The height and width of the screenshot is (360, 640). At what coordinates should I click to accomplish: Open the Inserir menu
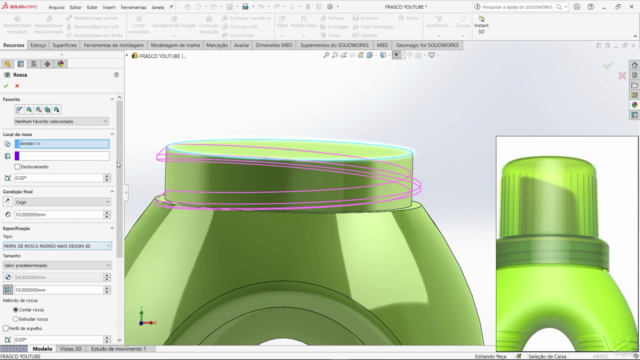pos(109,7)
